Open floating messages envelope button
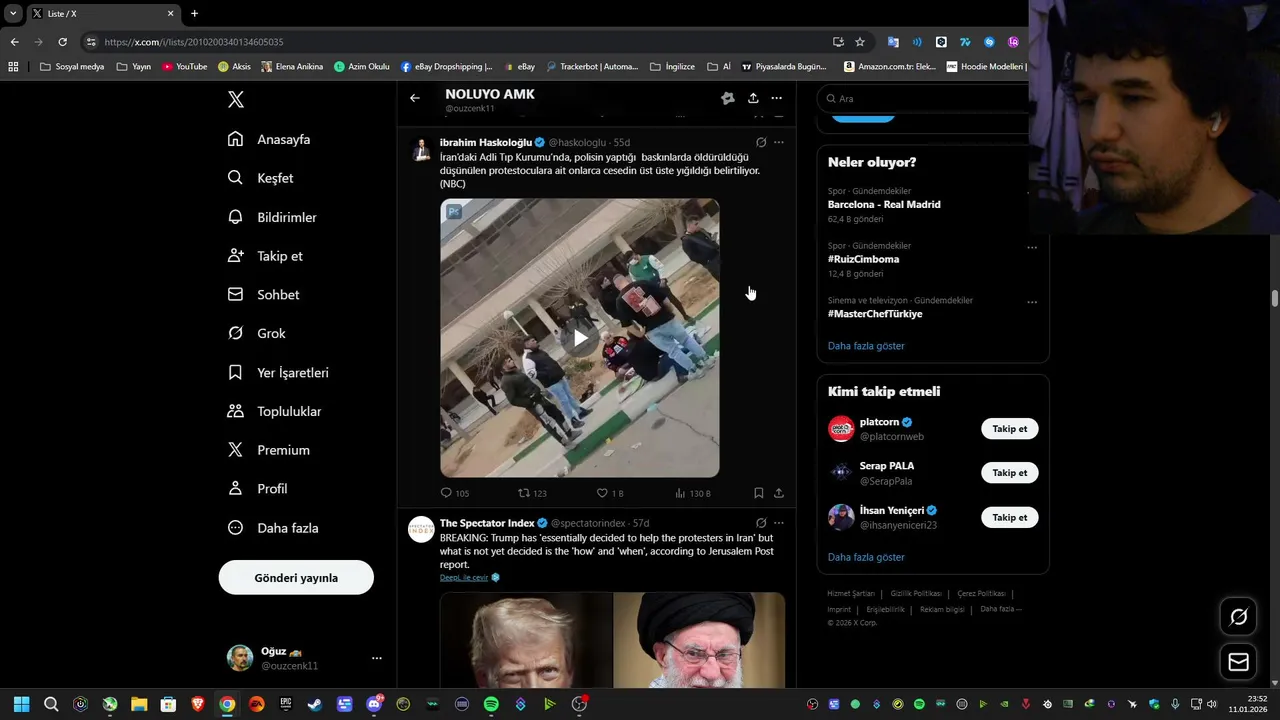The image size is (1280, 720). [x=1238, y=662]
